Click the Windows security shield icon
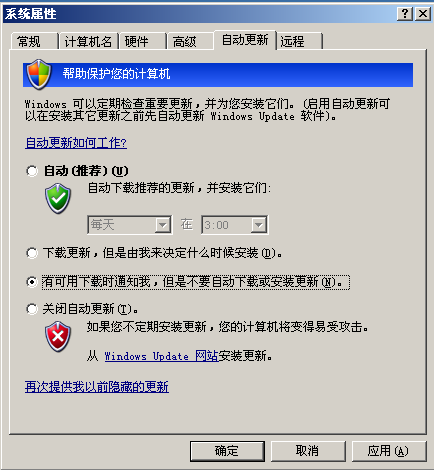Image resolution: width=434 pixels, height=470 pixels. tap(39, 75)
